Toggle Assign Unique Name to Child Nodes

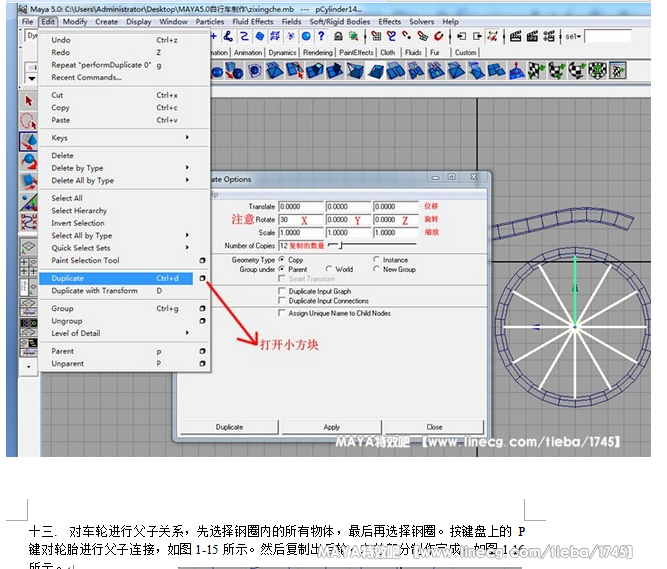click(281, 313)
